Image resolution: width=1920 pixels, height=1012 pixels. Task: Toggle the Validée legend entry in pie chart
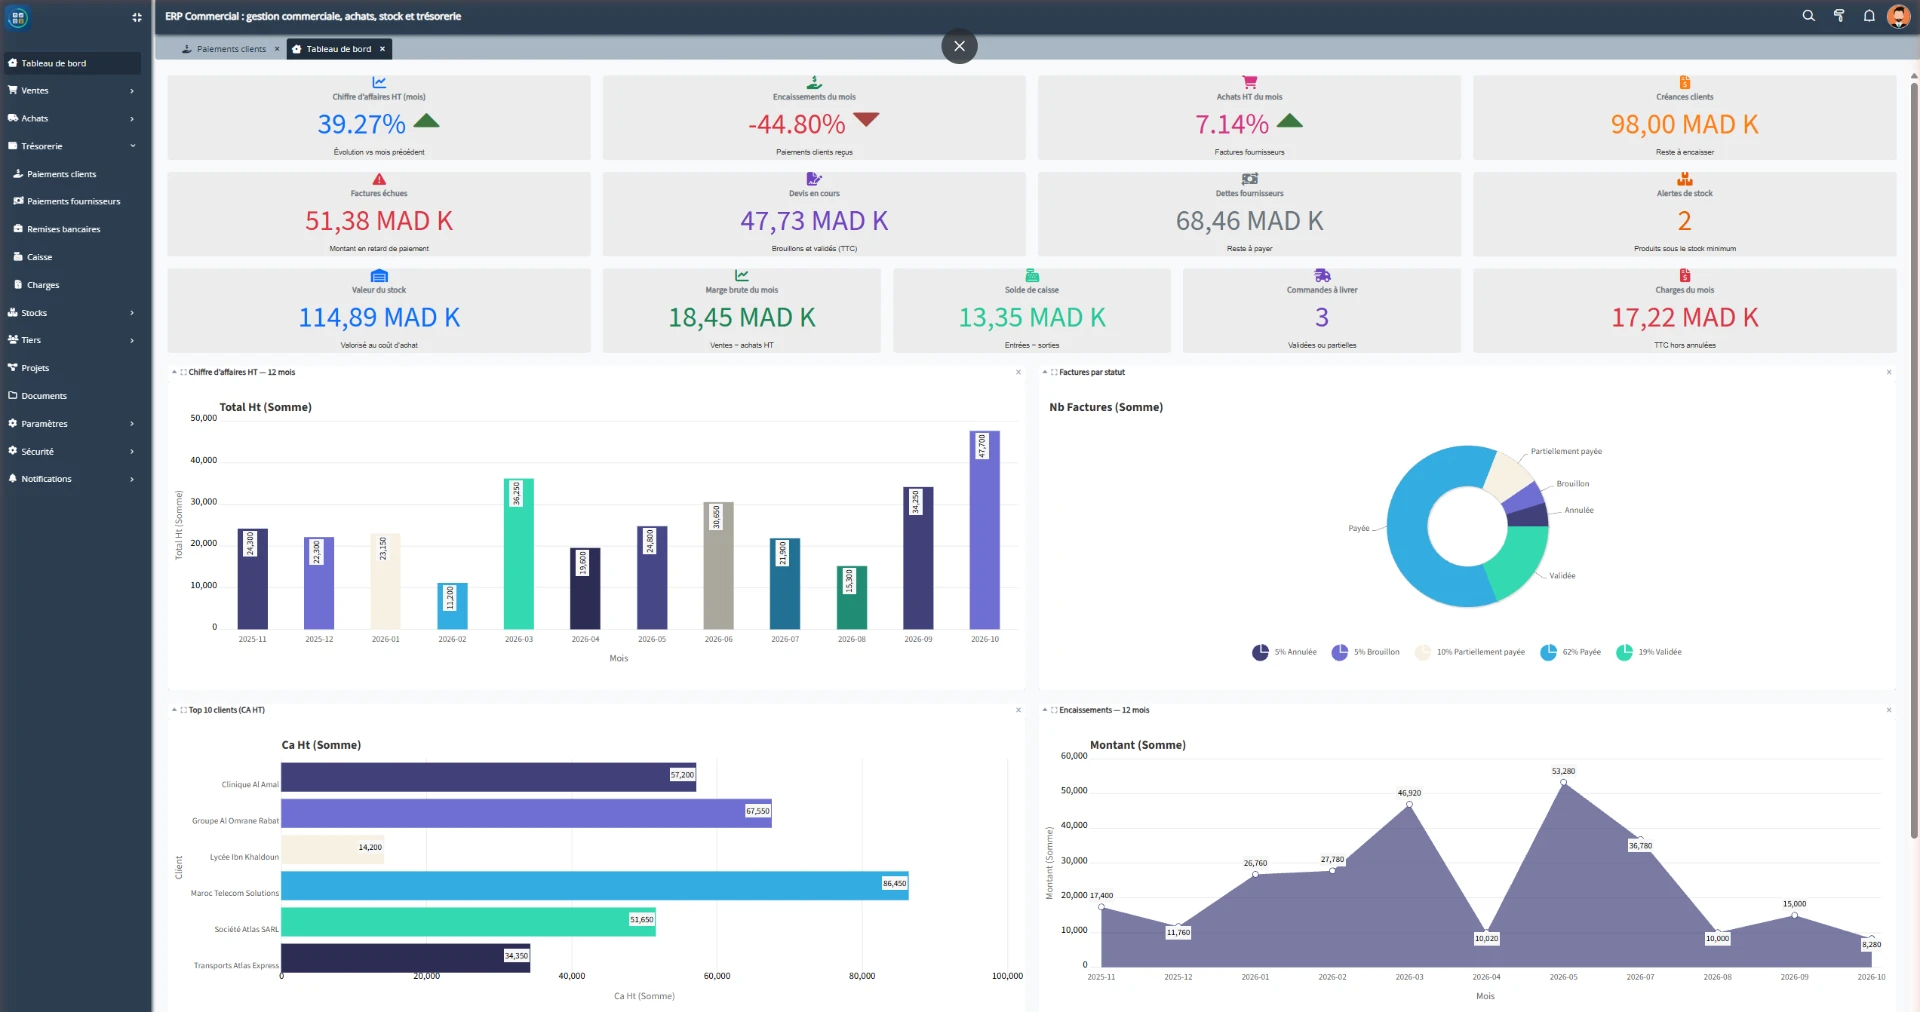(x=1649, y=653)
